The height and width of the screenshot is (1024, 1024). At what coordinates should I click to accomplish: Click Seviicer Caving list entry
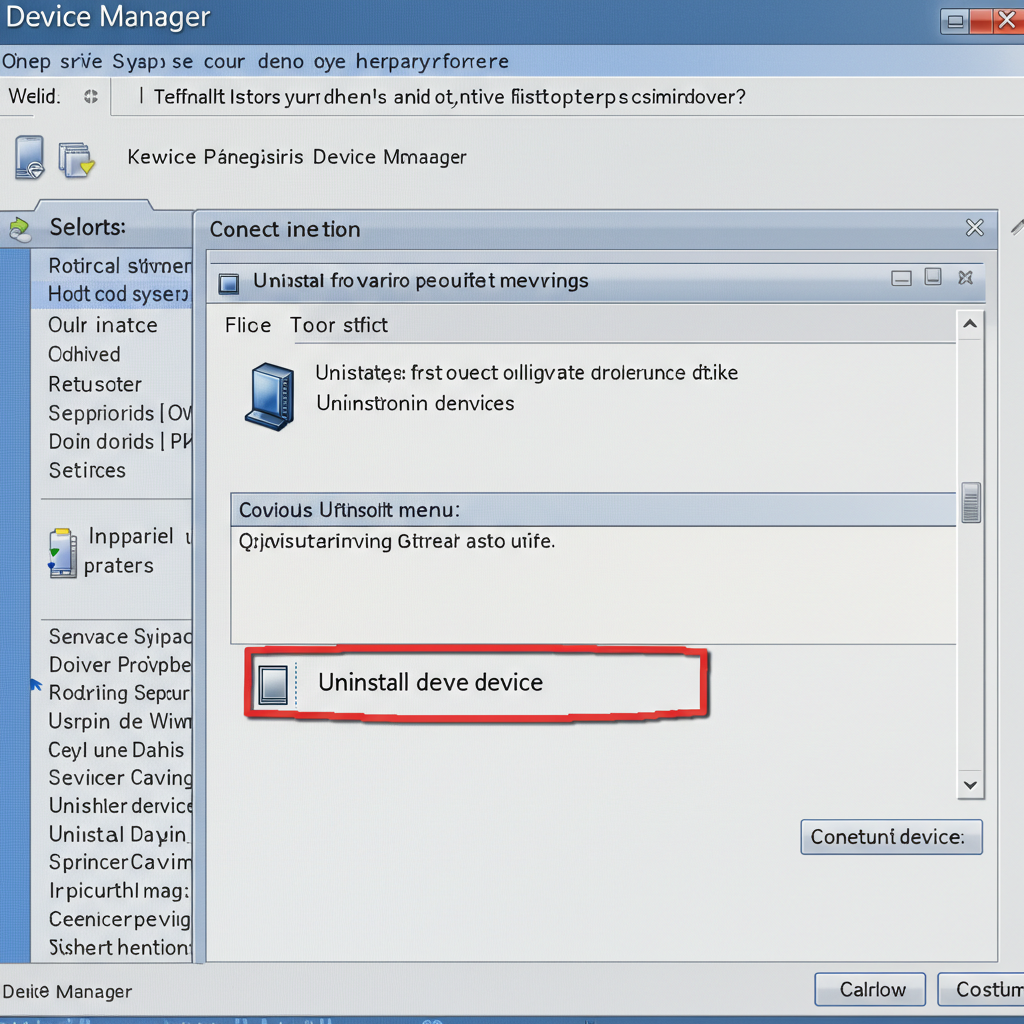point(120,777)
